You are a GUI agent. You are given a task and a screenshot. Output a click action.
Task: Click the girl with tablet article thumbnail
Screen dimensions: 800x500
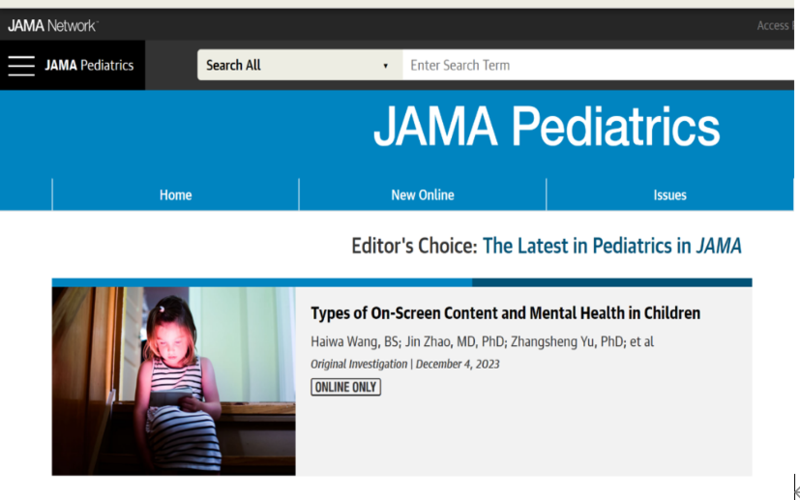click(x=173, y=381)
